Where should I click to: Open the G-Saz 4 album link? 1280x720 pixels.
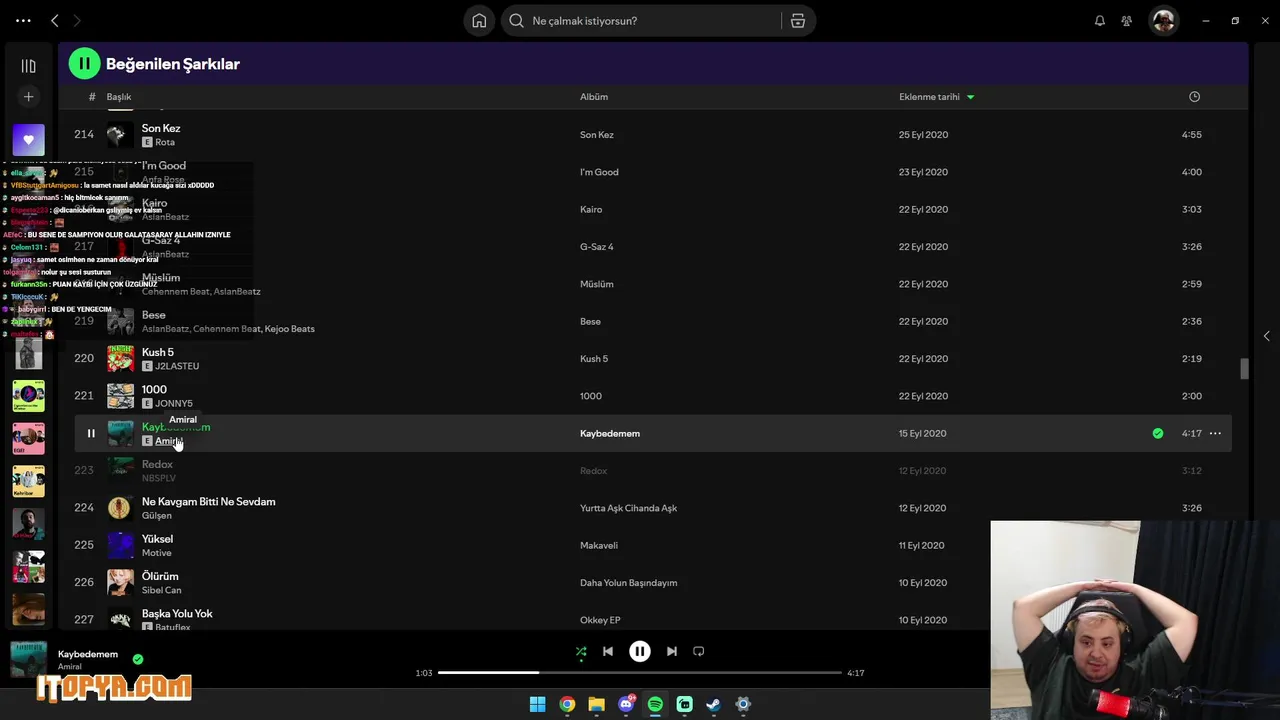tap(597, 247)
